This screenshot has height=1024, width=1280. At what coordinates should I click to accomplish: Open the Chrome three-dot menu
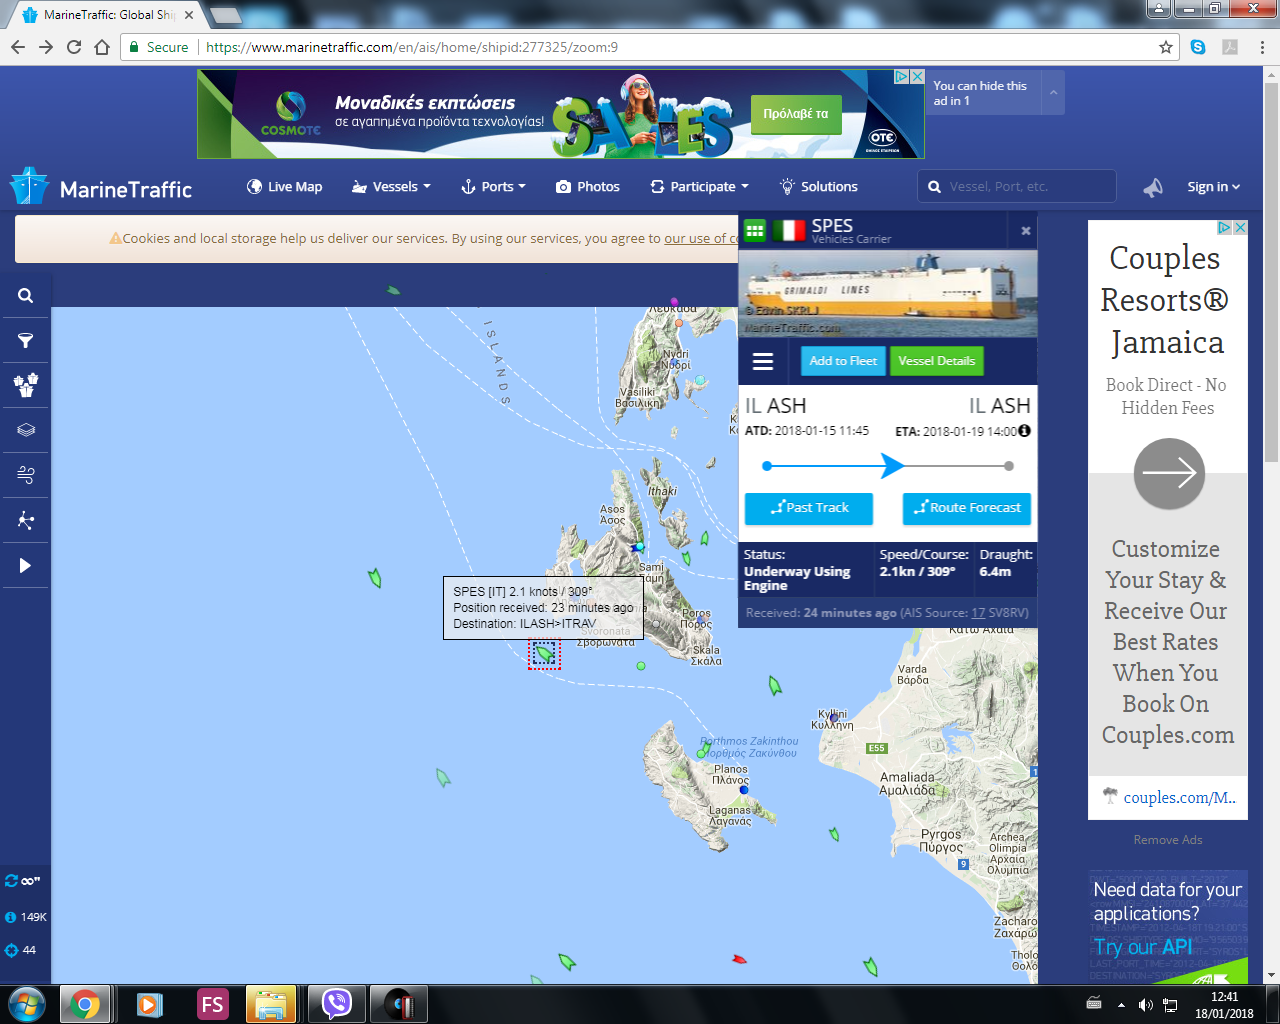tap(1262, 47)
